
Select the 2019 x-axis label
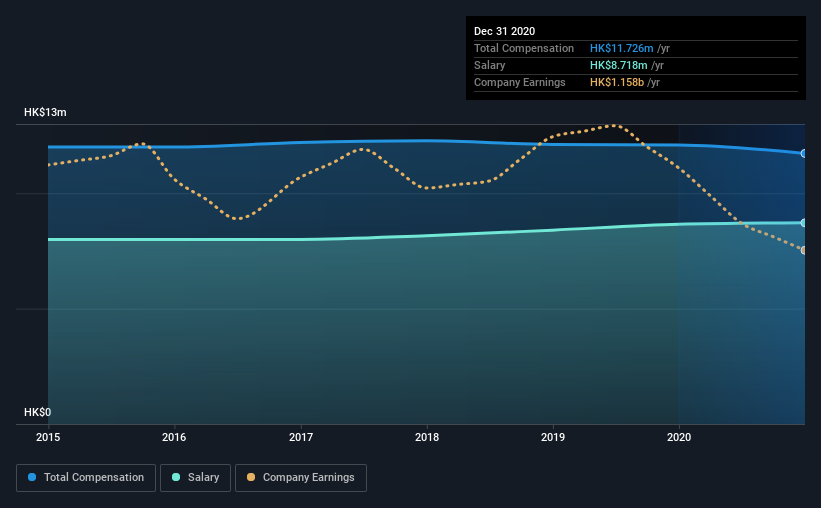(x=553, y=437)
